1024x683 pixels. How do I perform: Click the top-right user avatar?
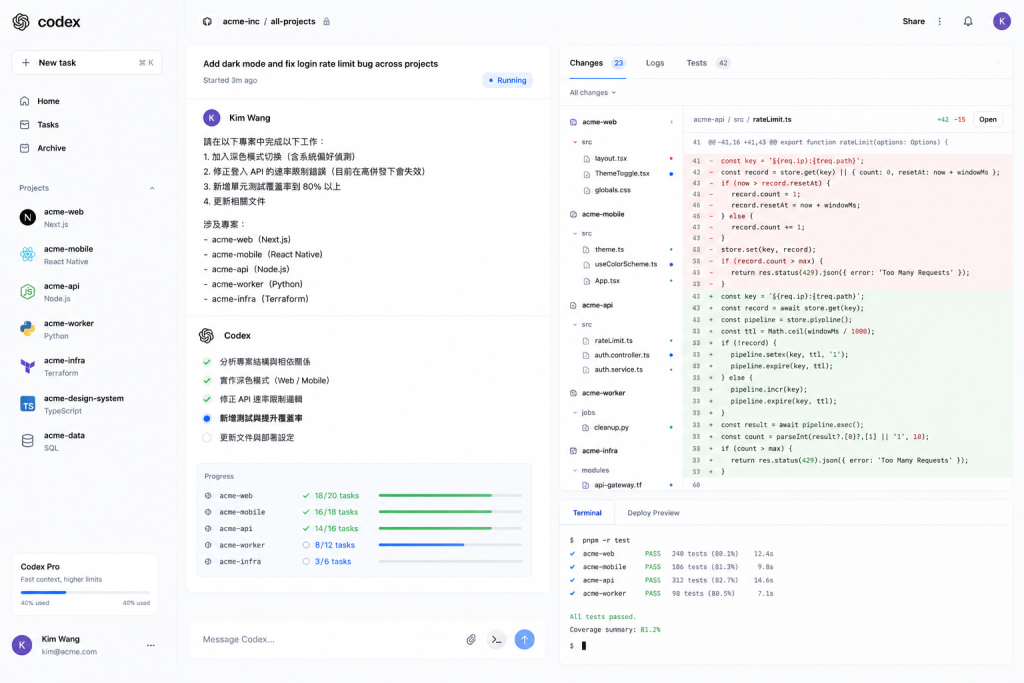coord(1002,22)
